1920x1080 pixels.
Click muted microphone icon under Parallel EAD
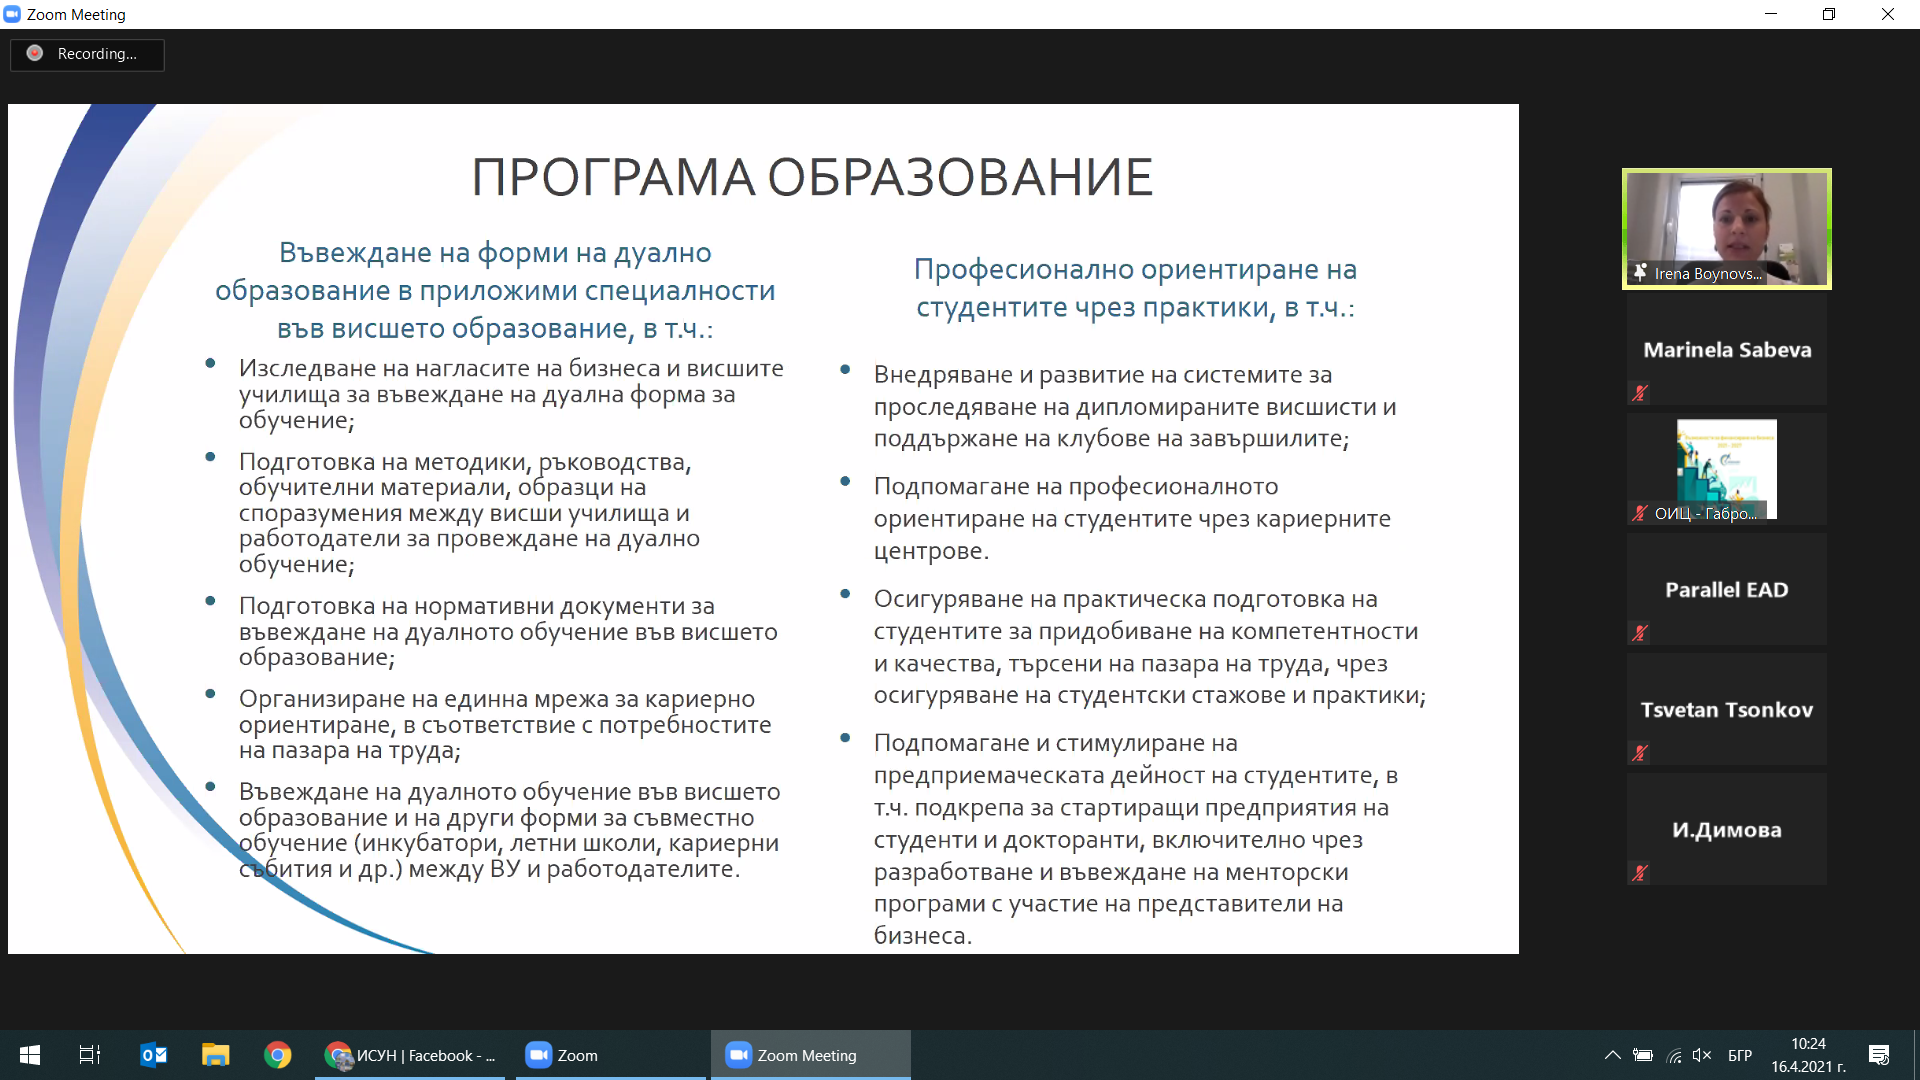[1640, 633]
